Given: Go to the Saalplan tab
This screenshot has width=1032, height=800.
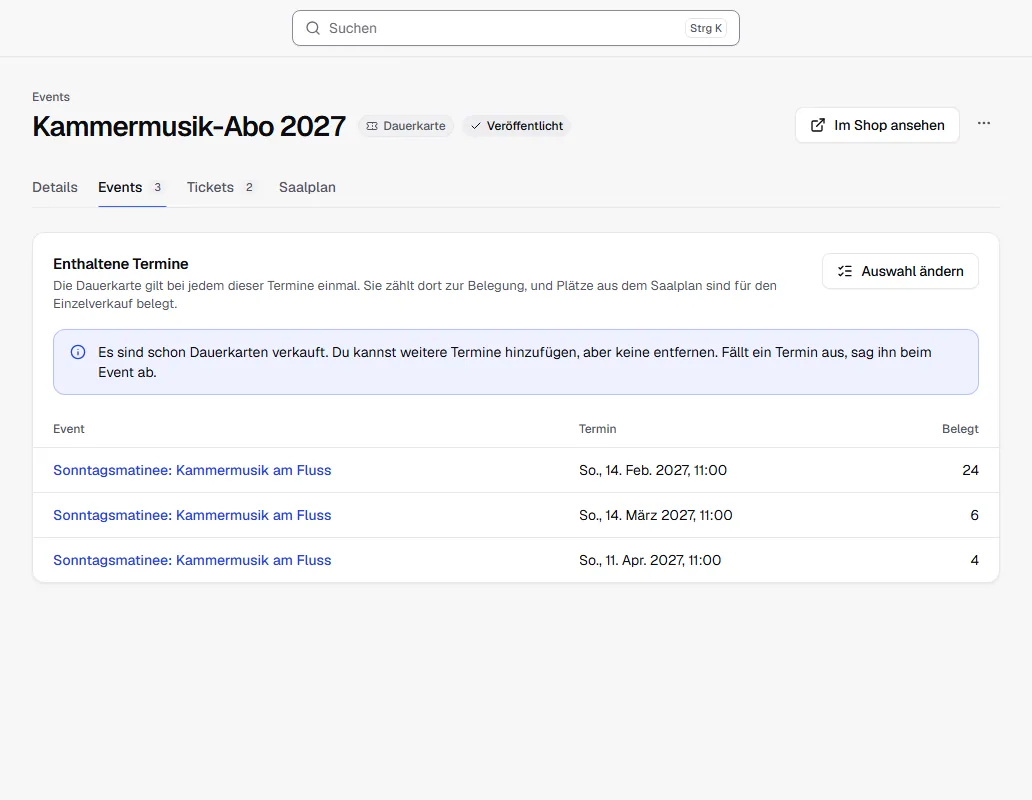Looking at the screenshot, I should click(x=307, y=188).
